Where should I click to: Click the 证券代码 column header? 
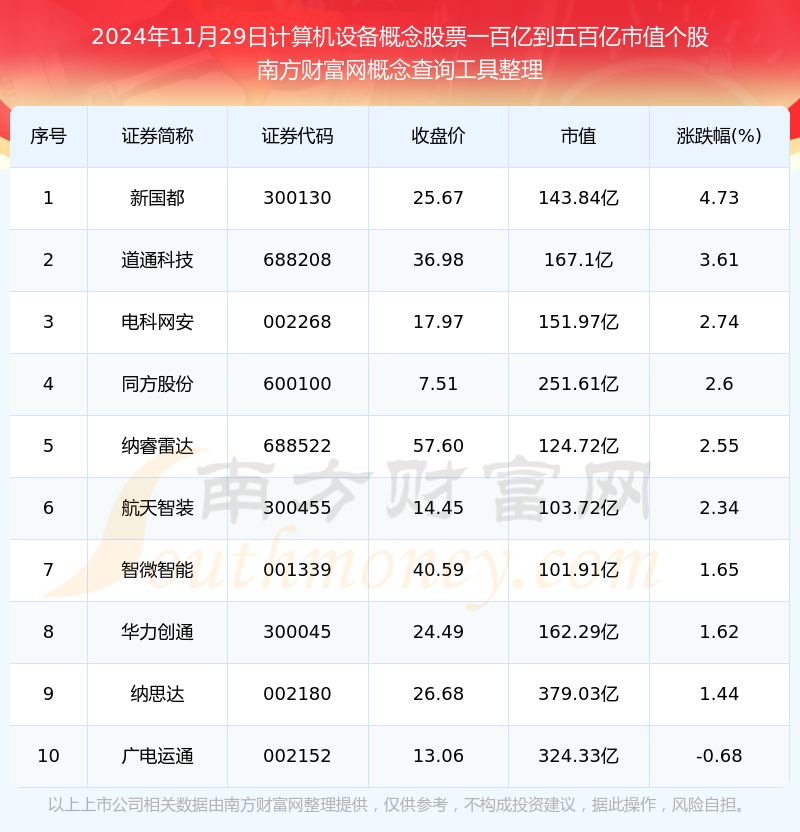point(297,136)
